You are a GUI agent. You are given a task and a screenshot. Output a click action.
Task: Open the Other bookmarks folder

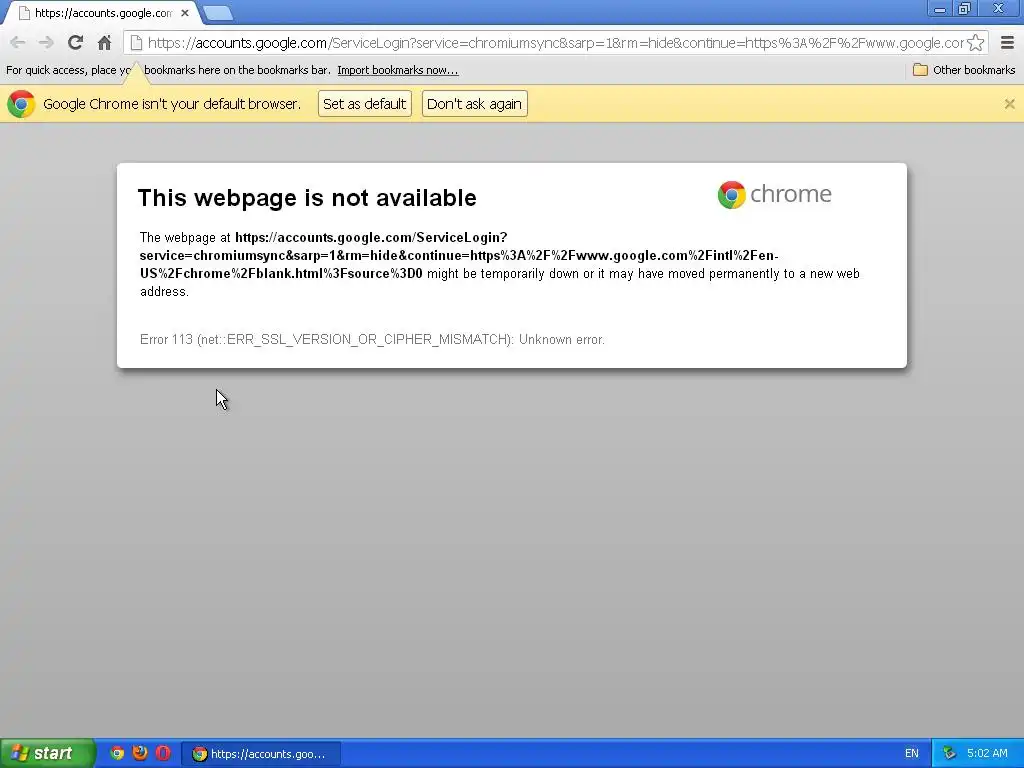(964, 70)
